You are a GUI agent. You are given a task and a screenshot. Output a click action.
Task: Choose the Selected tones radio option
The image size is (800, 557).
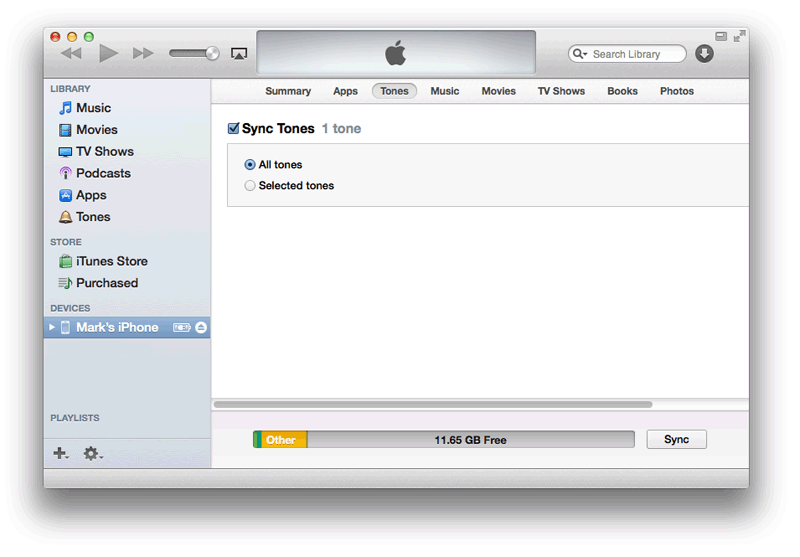coord(250,186)
